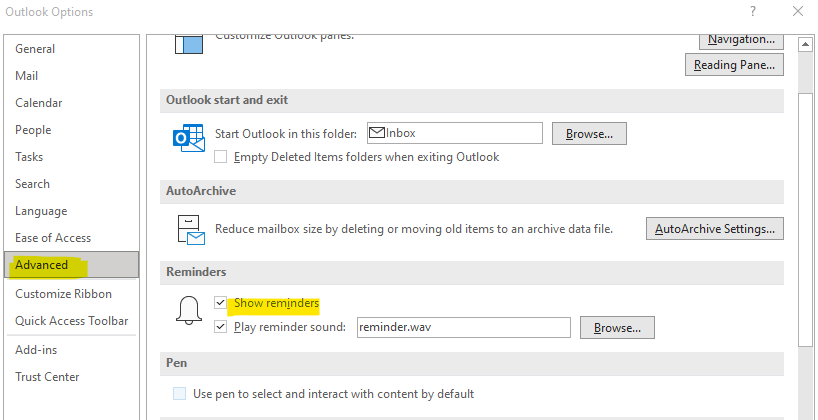This screenshot has width=818, height=420.
Task: Uncheck the Show reminders checkbox
Action: pos(221,303)
